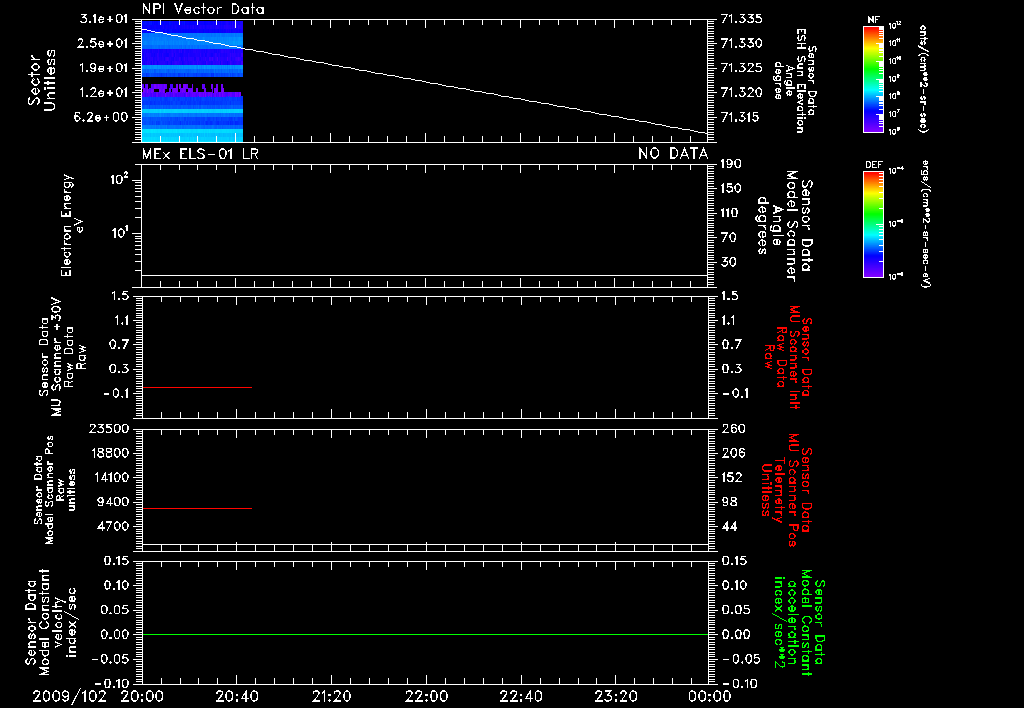Click the blue NPI spectrogram data block

tap(192, 81)
